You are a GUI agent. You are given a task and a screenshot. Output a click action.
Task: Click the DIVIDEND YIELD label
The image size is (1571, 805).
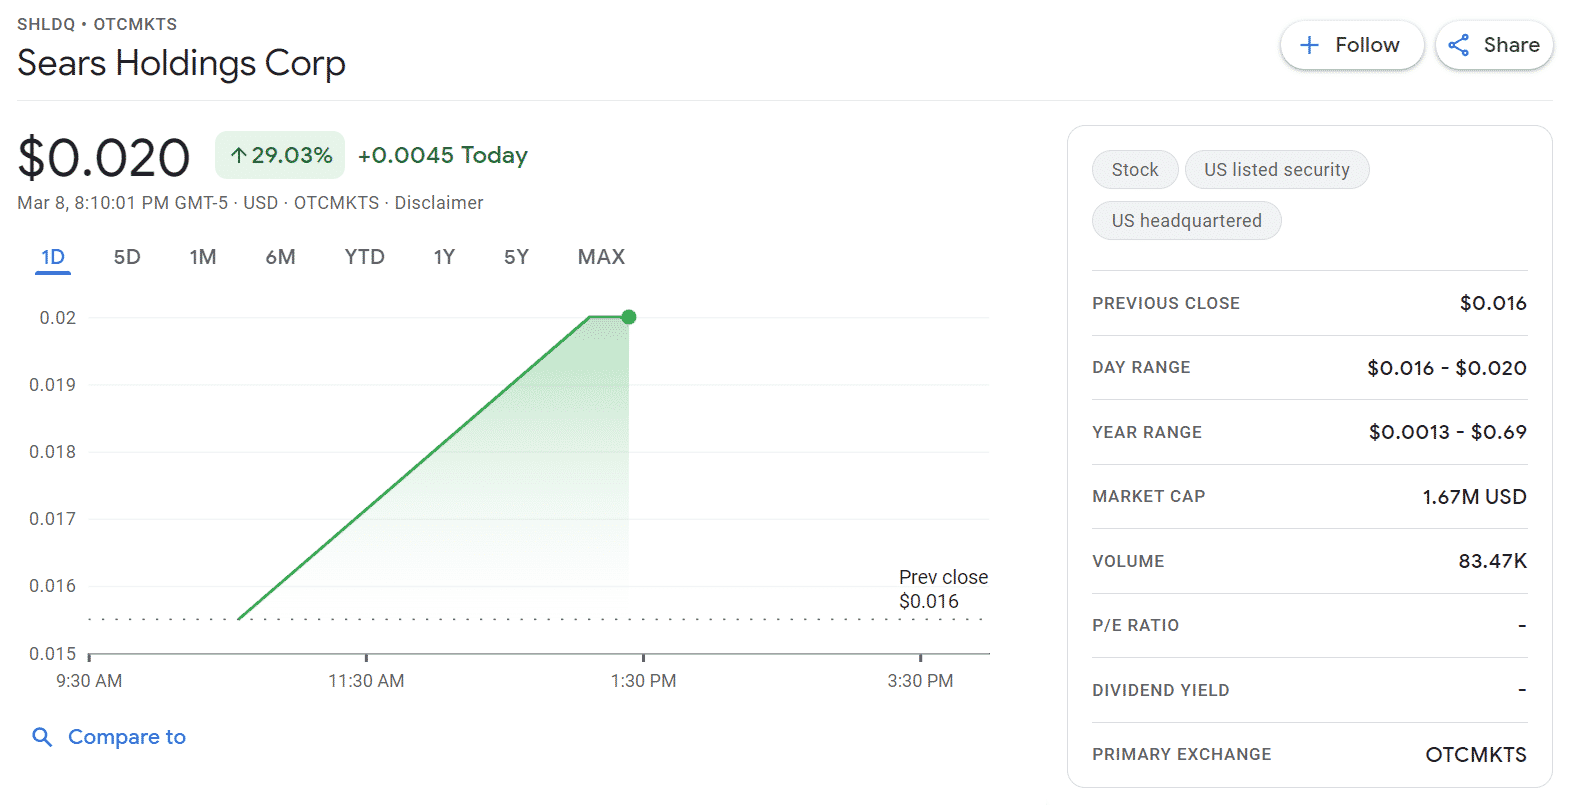1161,690
